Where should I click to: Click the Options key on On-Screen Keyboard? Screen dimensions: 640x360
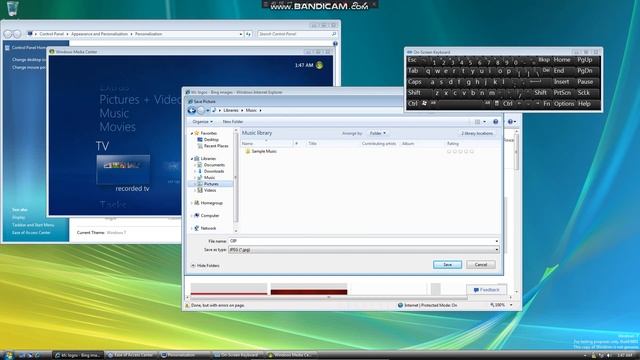(x=564, y=104)
